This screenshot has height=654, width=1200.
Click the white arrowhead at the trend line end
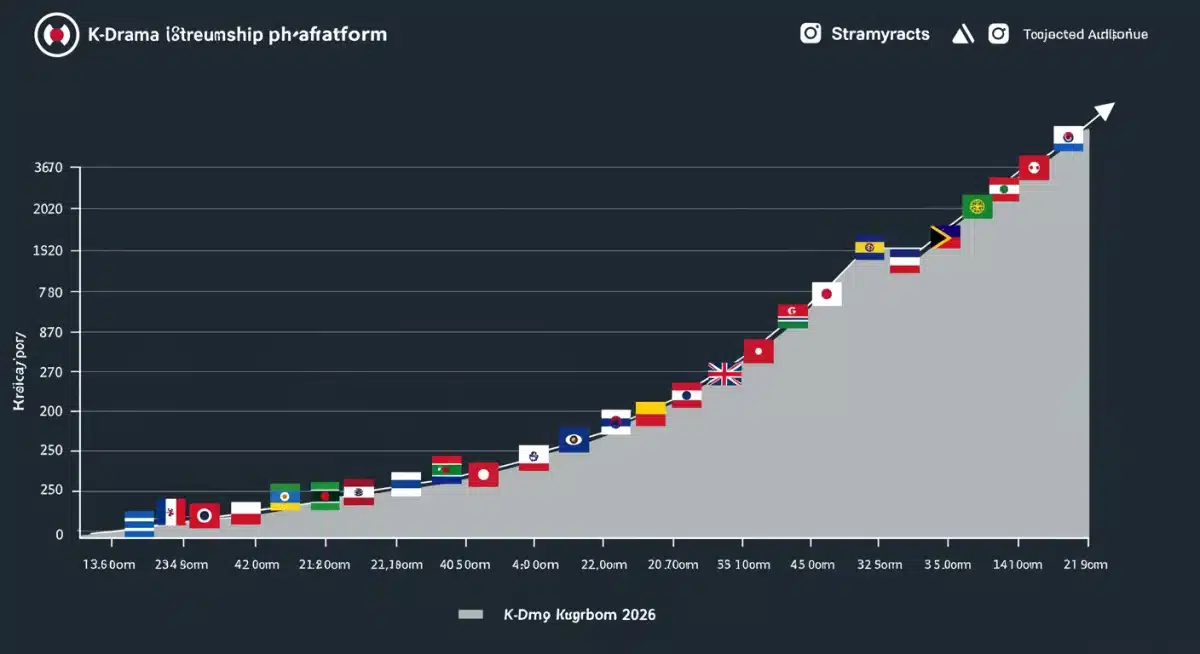(1104, 111)
